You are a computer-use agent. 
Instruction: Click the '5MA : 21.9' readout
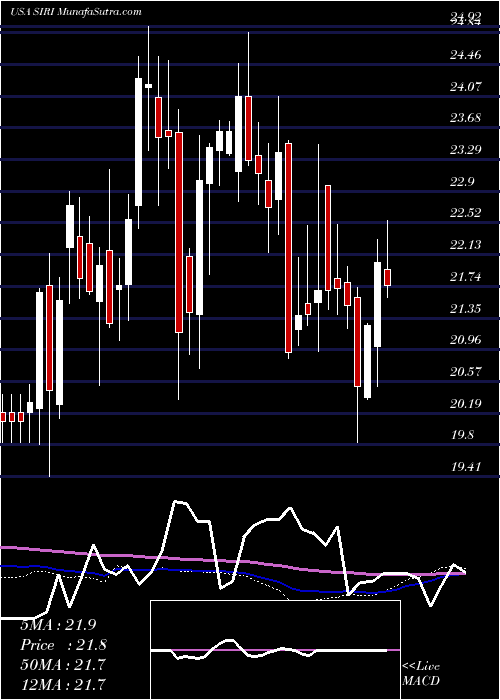click(x=58, y=625)
